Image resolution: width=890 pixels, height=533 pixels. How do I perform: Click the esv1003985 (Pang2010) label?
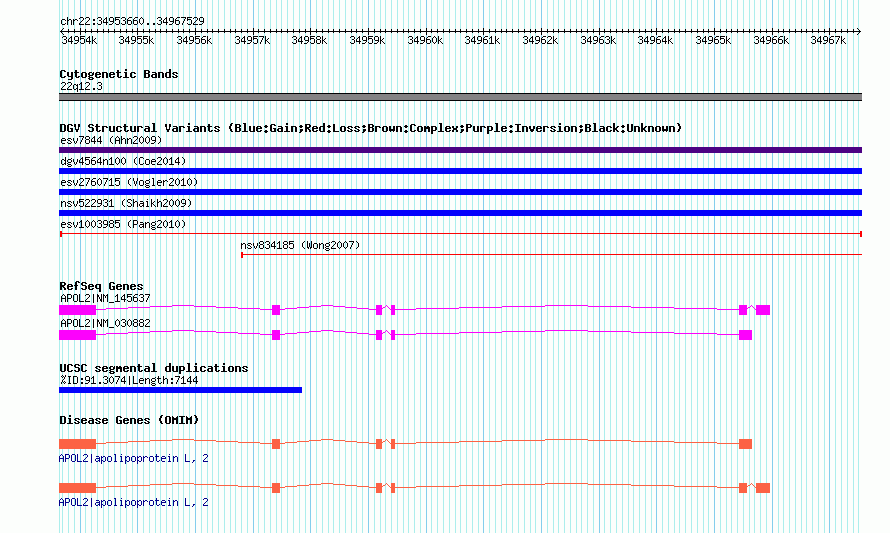(123, 224)
